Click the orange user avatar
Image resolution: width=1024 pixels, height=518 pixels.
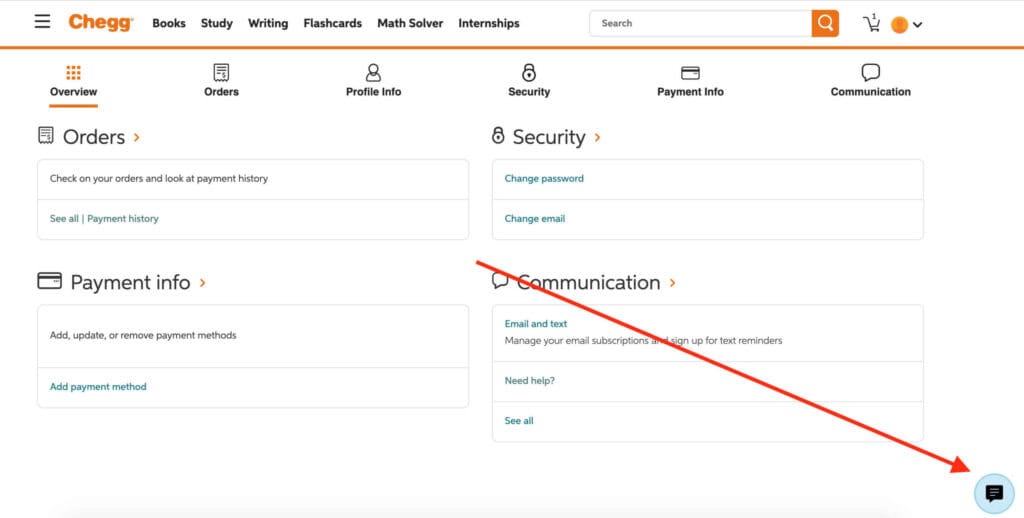(x=899, y=25)
